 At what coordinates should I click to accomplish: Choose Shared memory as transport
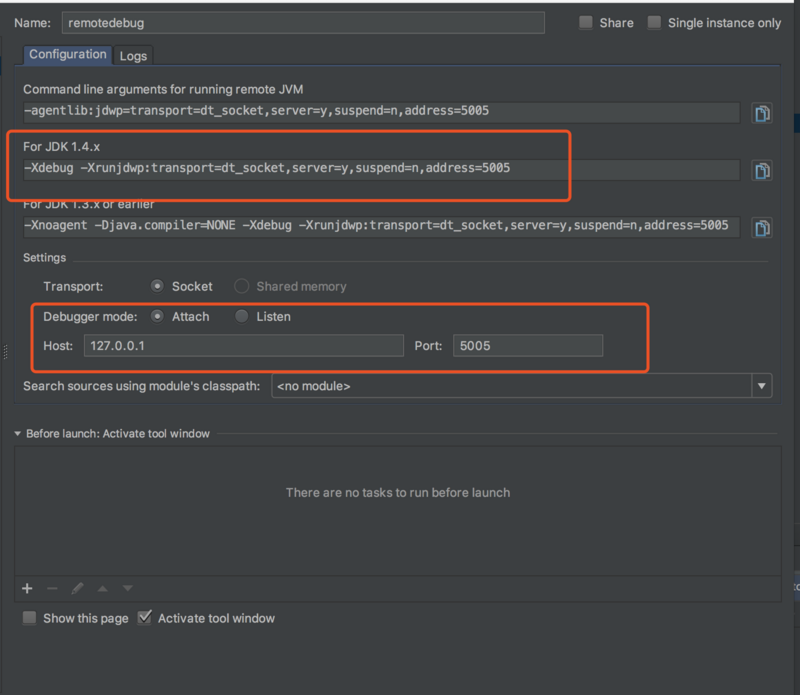(240, 285)
